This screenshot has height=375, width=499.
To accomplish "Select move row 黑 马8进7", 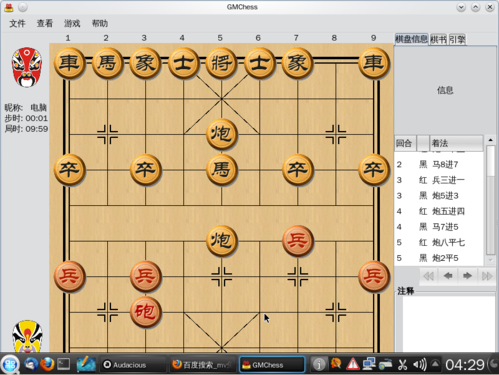I will pyautogui.click(x=439, y=164).
